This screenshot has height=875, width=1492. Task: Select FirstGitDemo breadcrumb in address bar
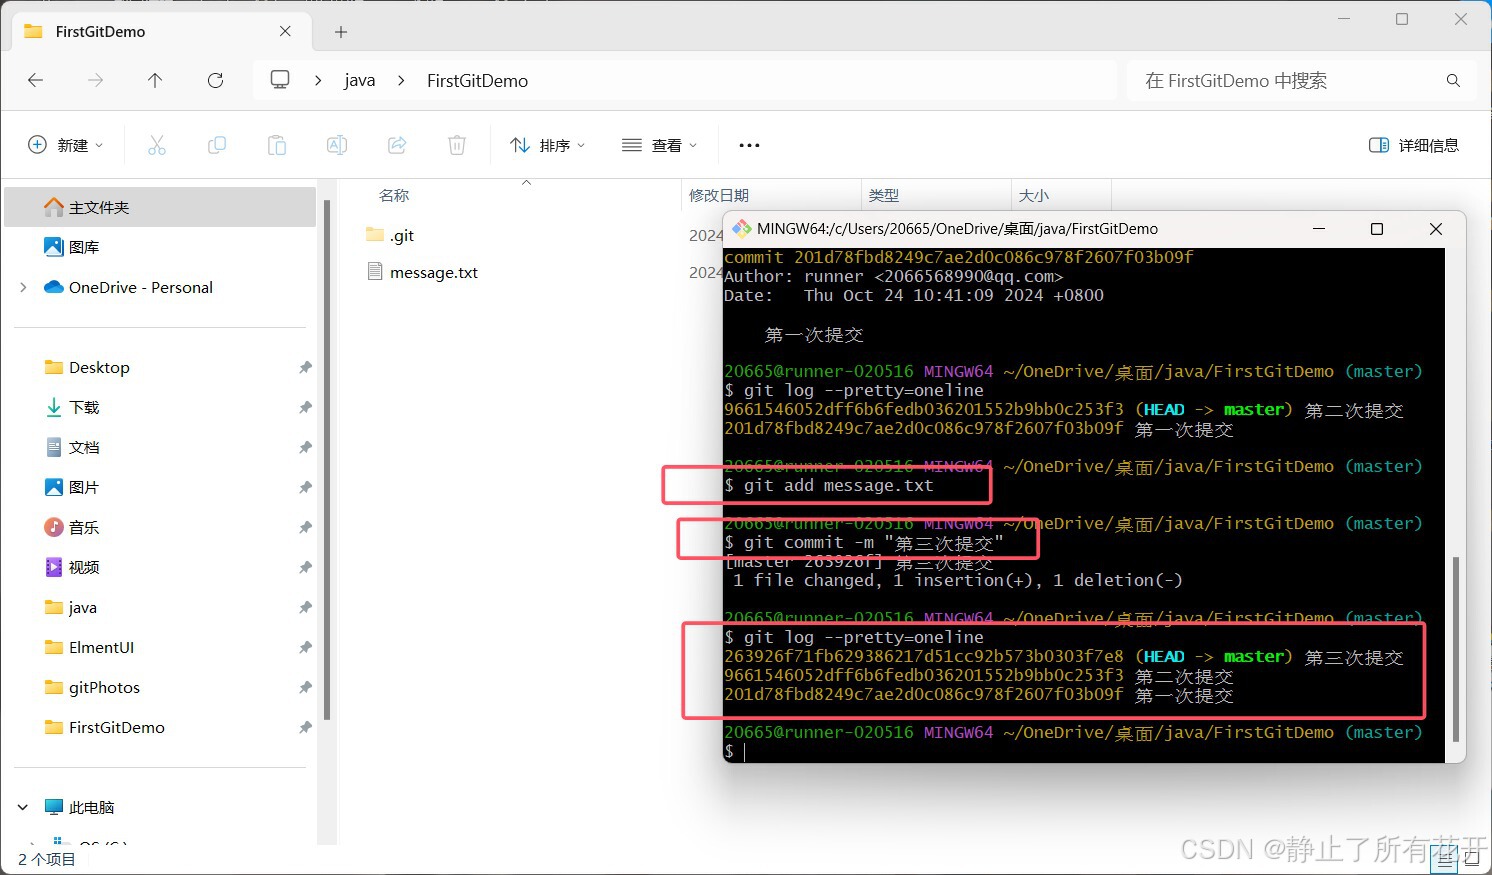click(x=477, y=81)
